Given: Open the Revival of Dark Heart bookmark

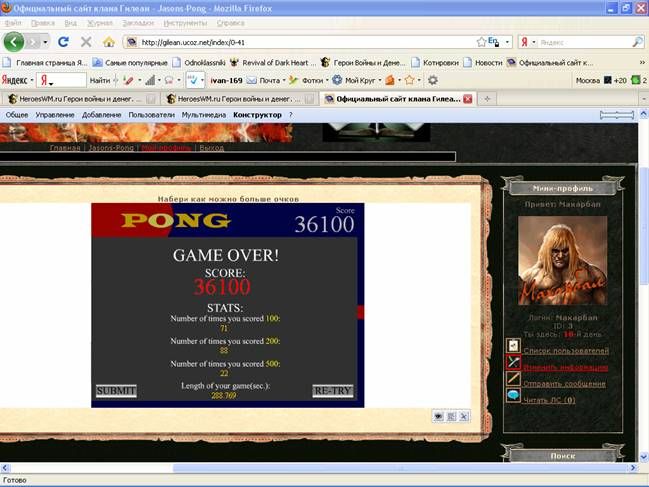Looking at the screenshot, I should pyautogui.click(x=273, y=62).
